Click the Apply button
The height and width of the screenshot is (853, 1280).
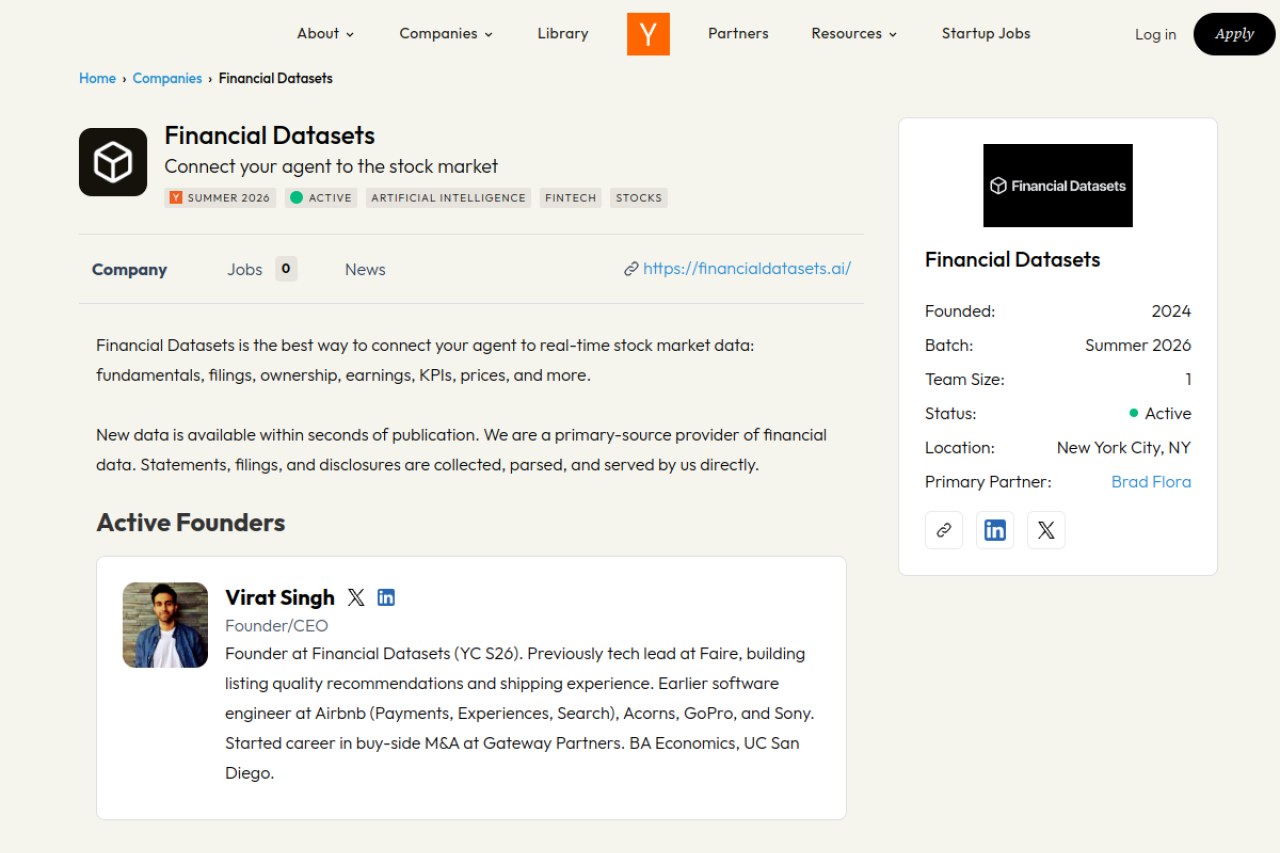click(x=1234, y=34)
